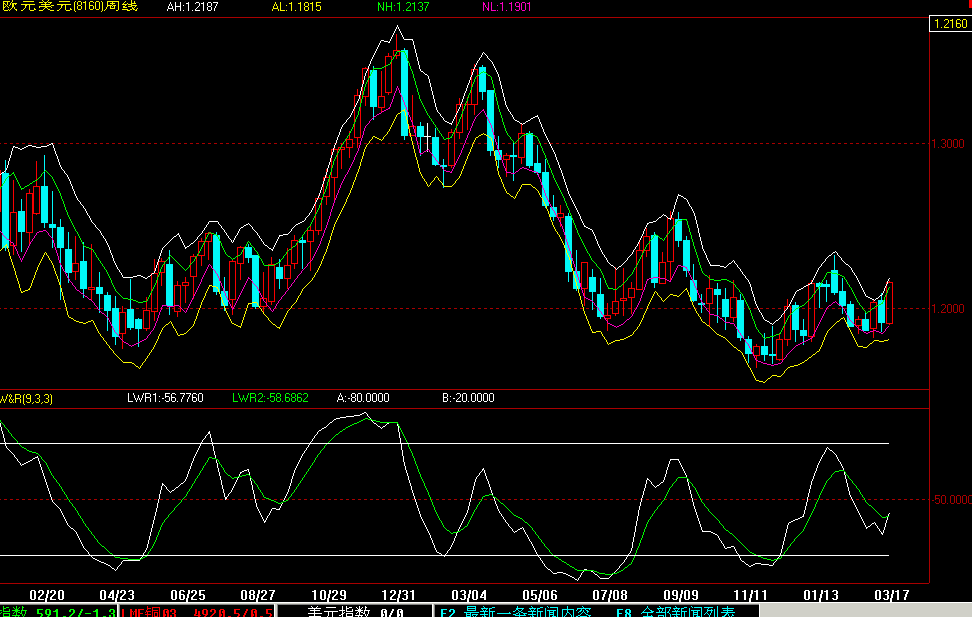Click the green 指数 591.2 quote
The height and width of the screenshot is (617, 972).
point(58,611)
